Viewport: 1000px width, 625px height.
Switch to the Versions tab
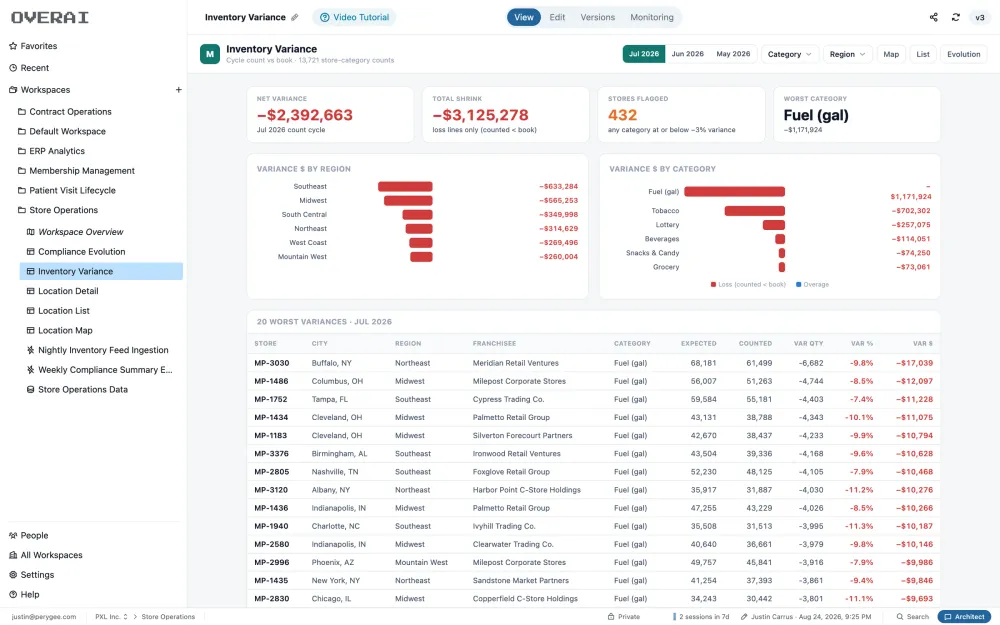pyautogui.click(x=598, y=17)
